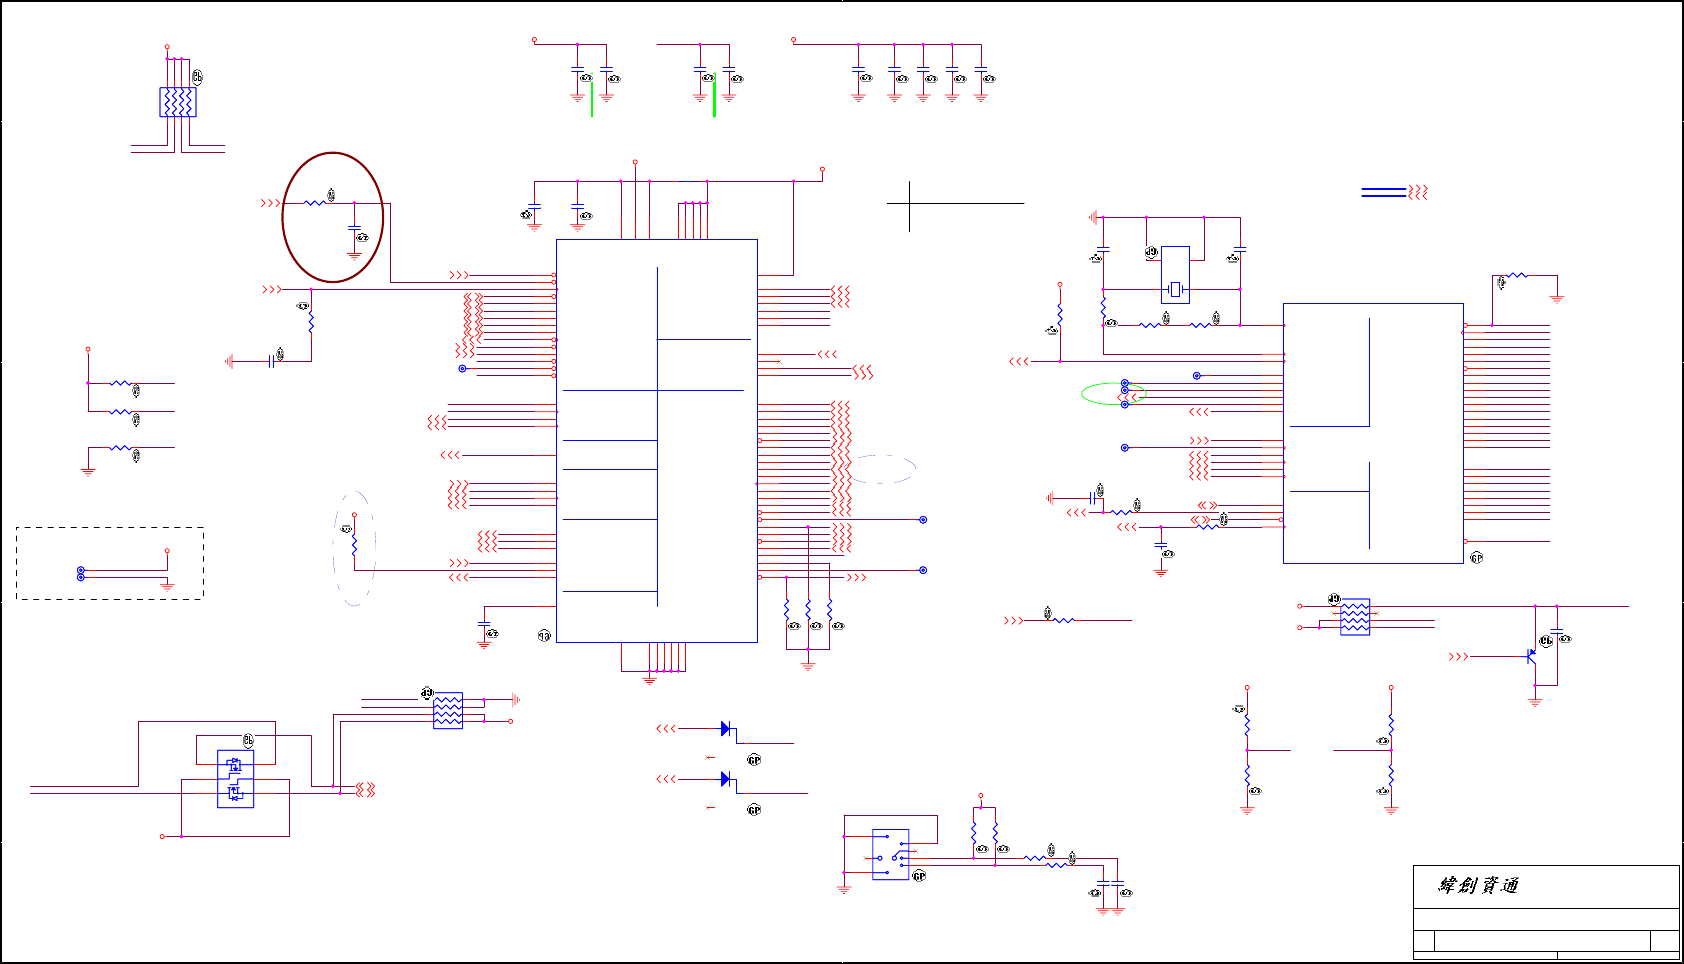Click the large central IC body
This screenshot has width=1684, height=964.
pyautogui.click(x=656, y=441)
